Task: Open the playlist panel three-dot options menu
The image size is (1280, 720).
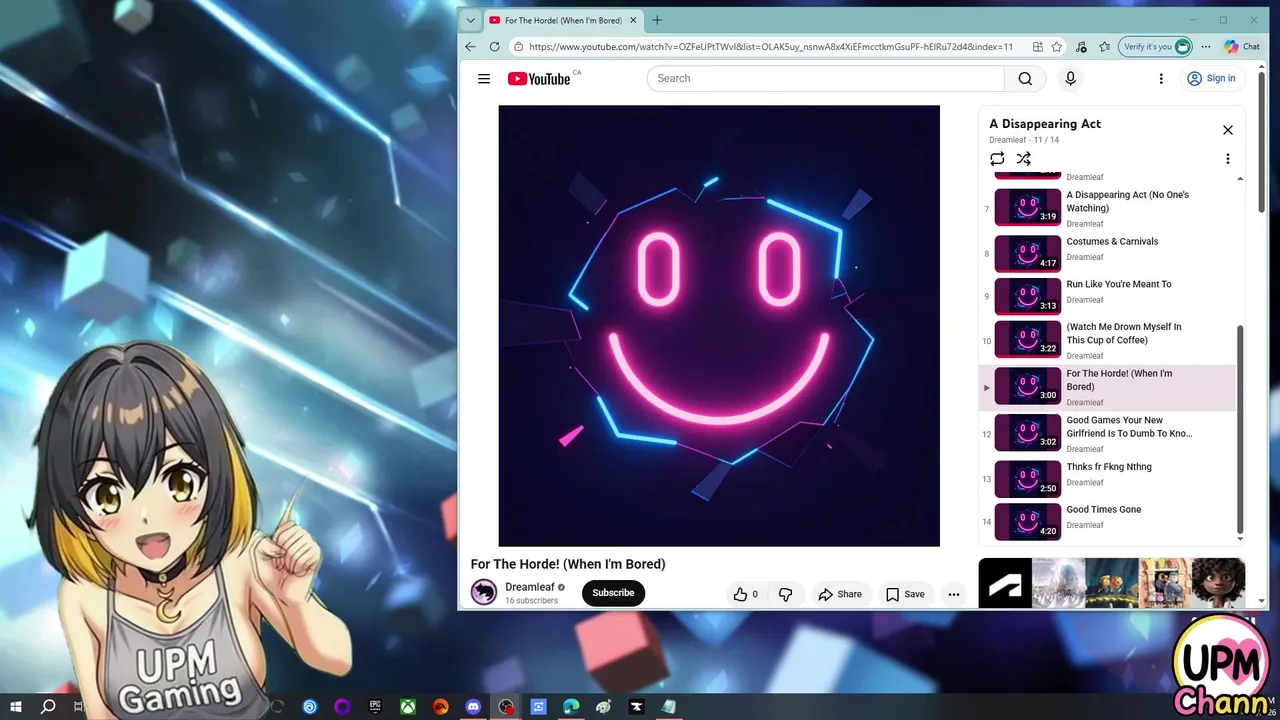Action: coord(1228,159)
